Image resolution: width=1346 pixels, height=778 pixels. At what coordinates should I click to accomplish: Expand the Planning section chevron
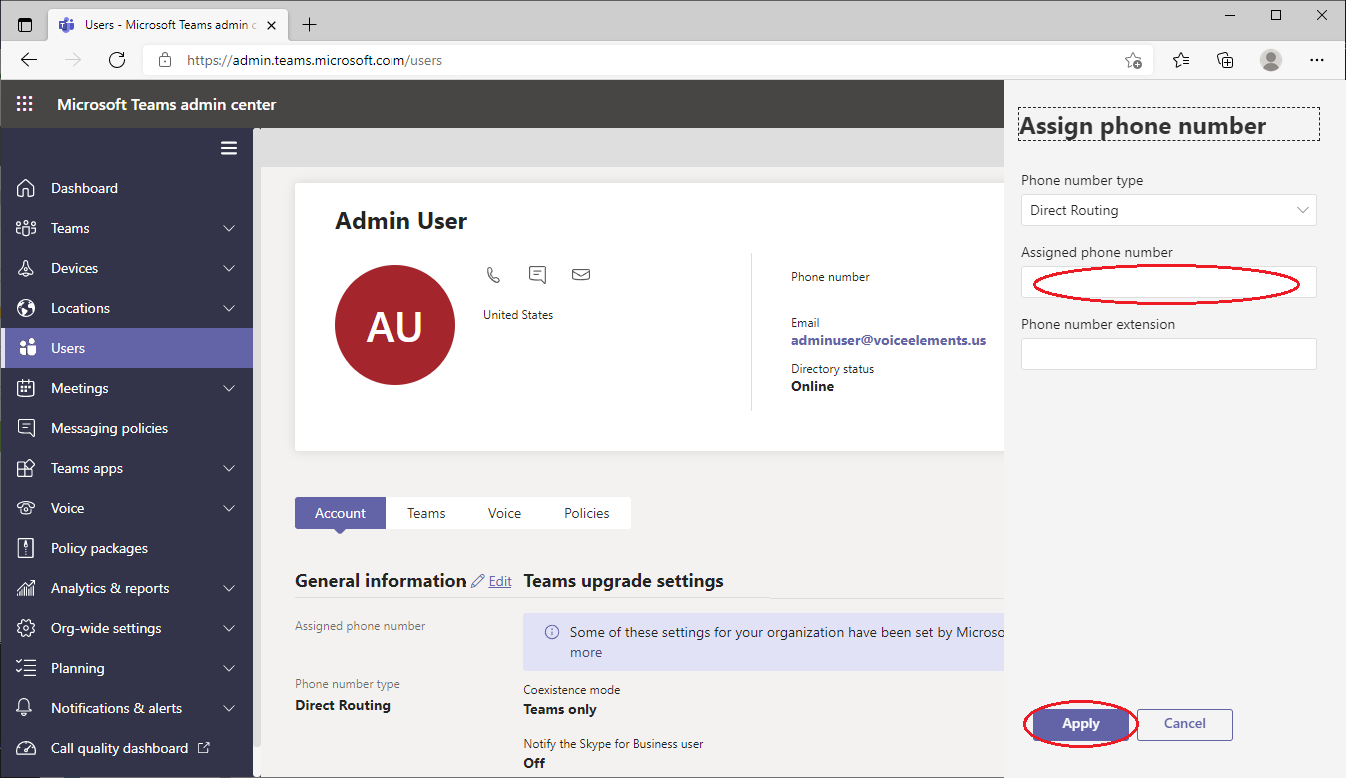tap(229, 668)
